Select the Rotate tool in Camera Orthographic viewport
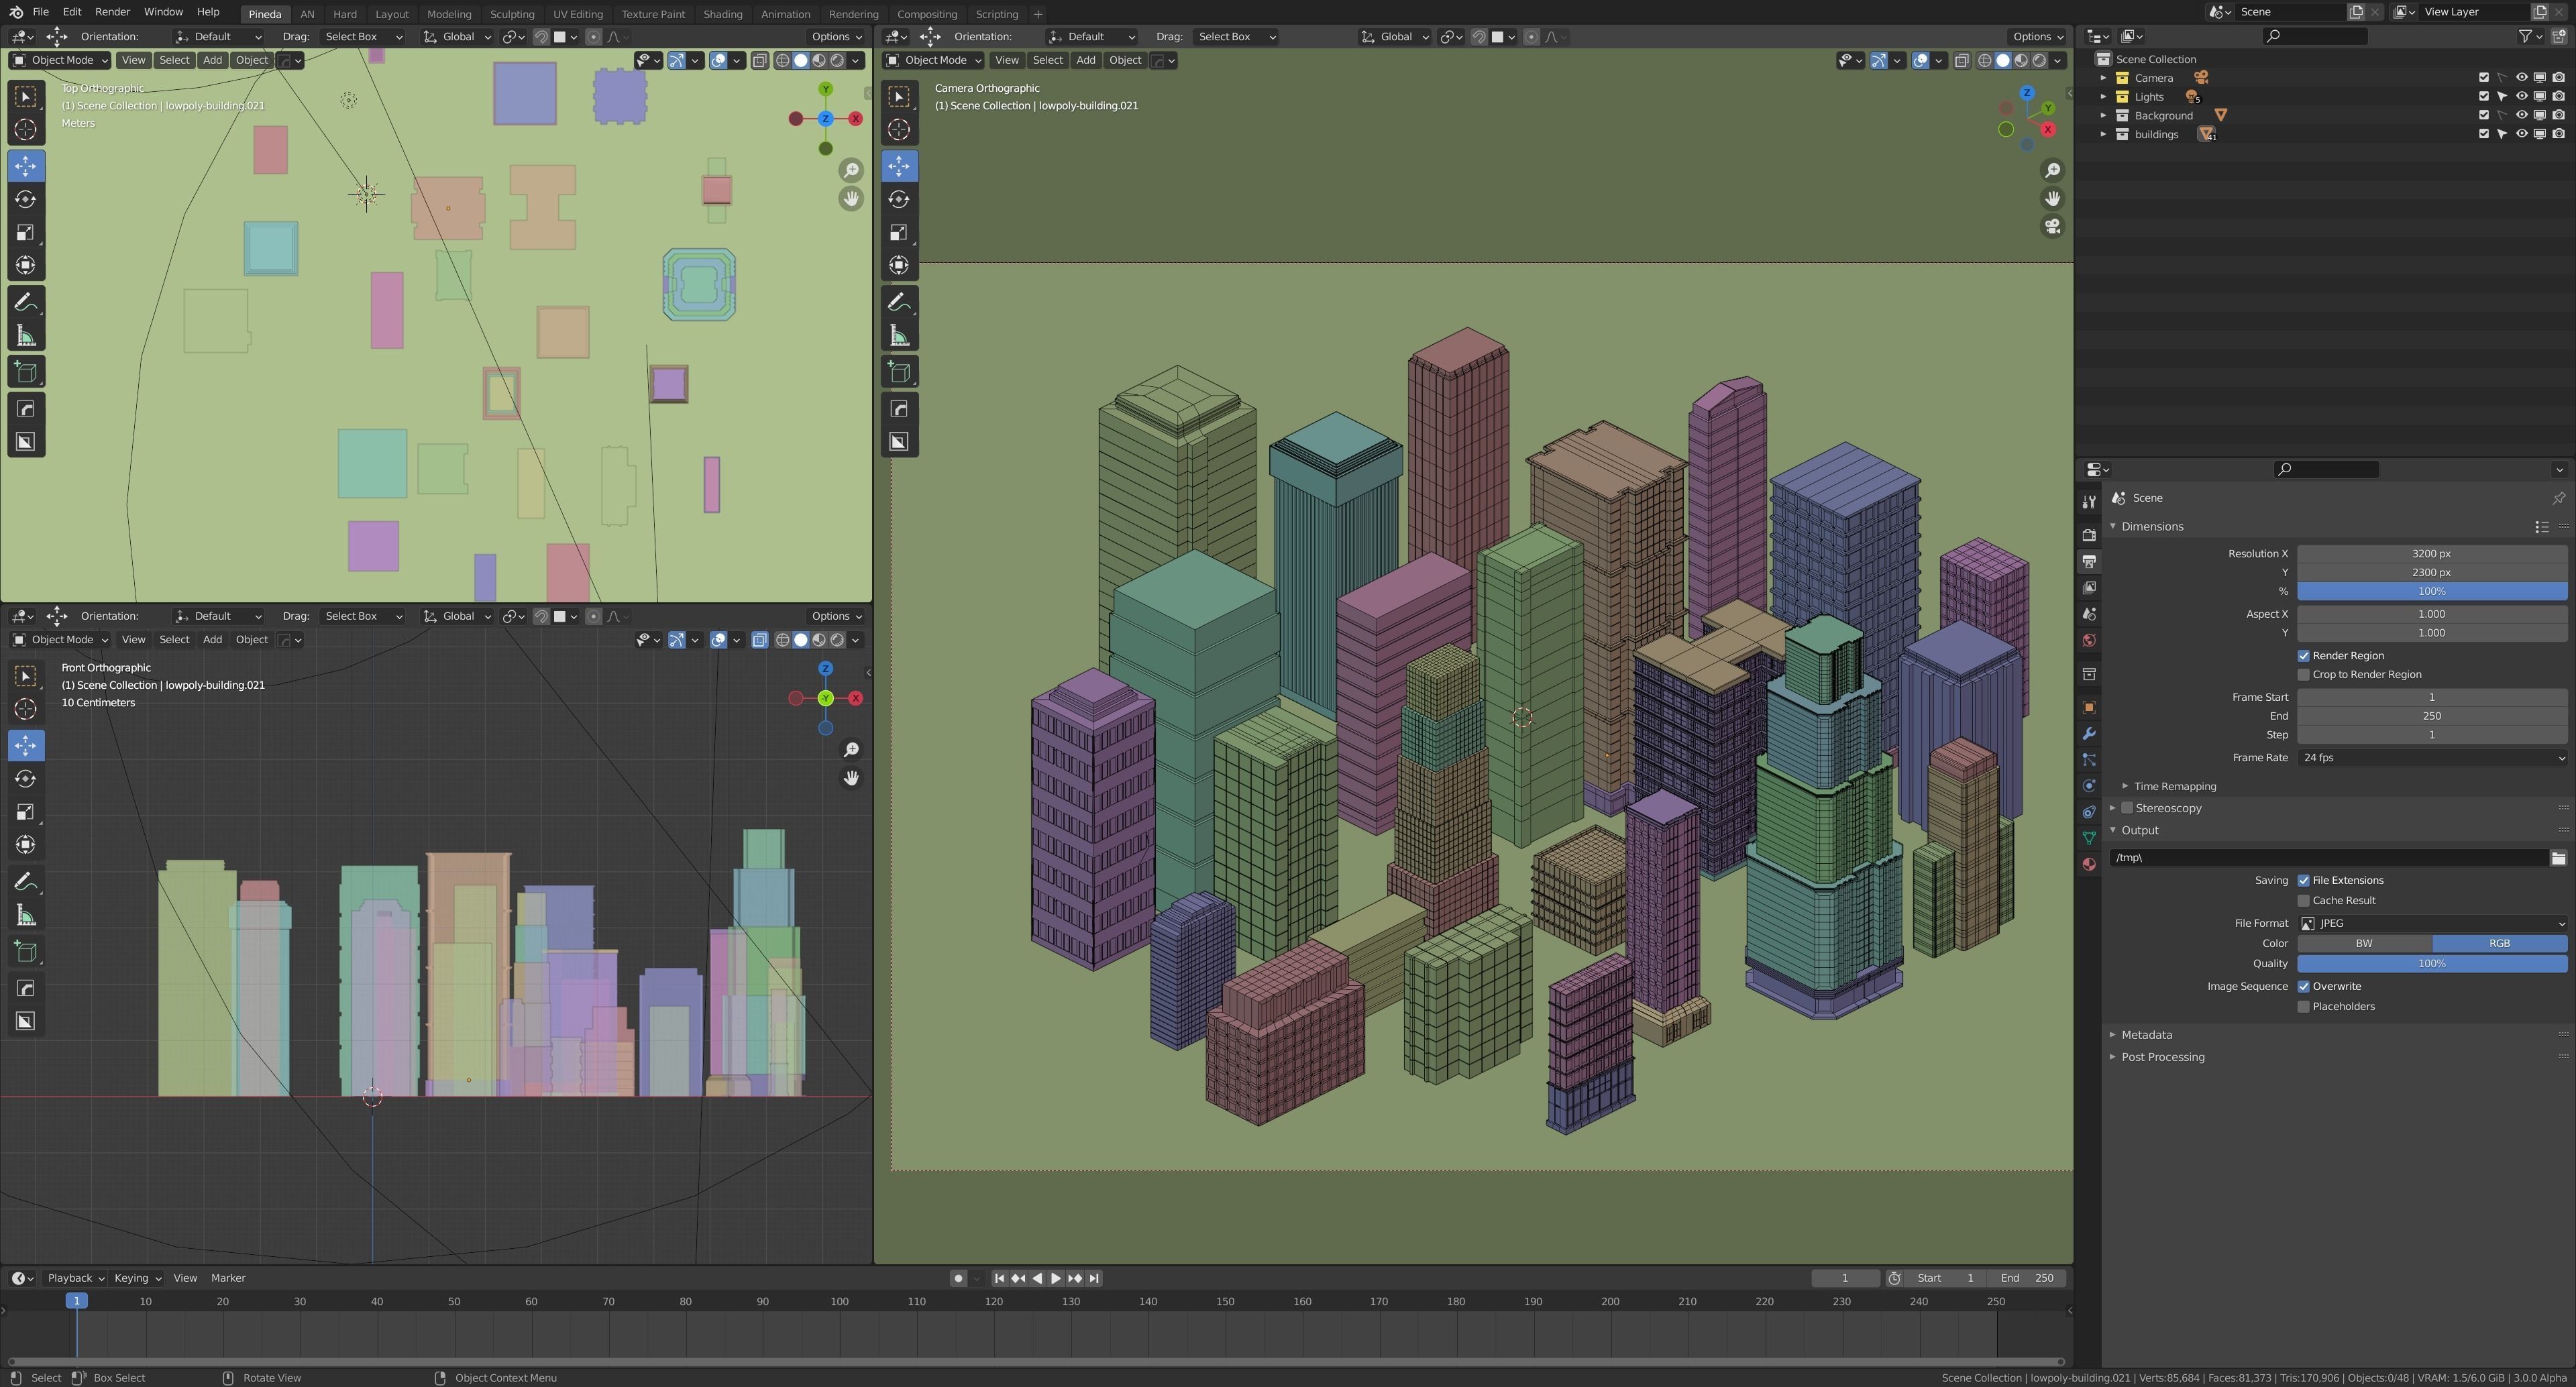Image resolution: width=2576 pixels, height=1387 pixels. (x=899, y=199)
